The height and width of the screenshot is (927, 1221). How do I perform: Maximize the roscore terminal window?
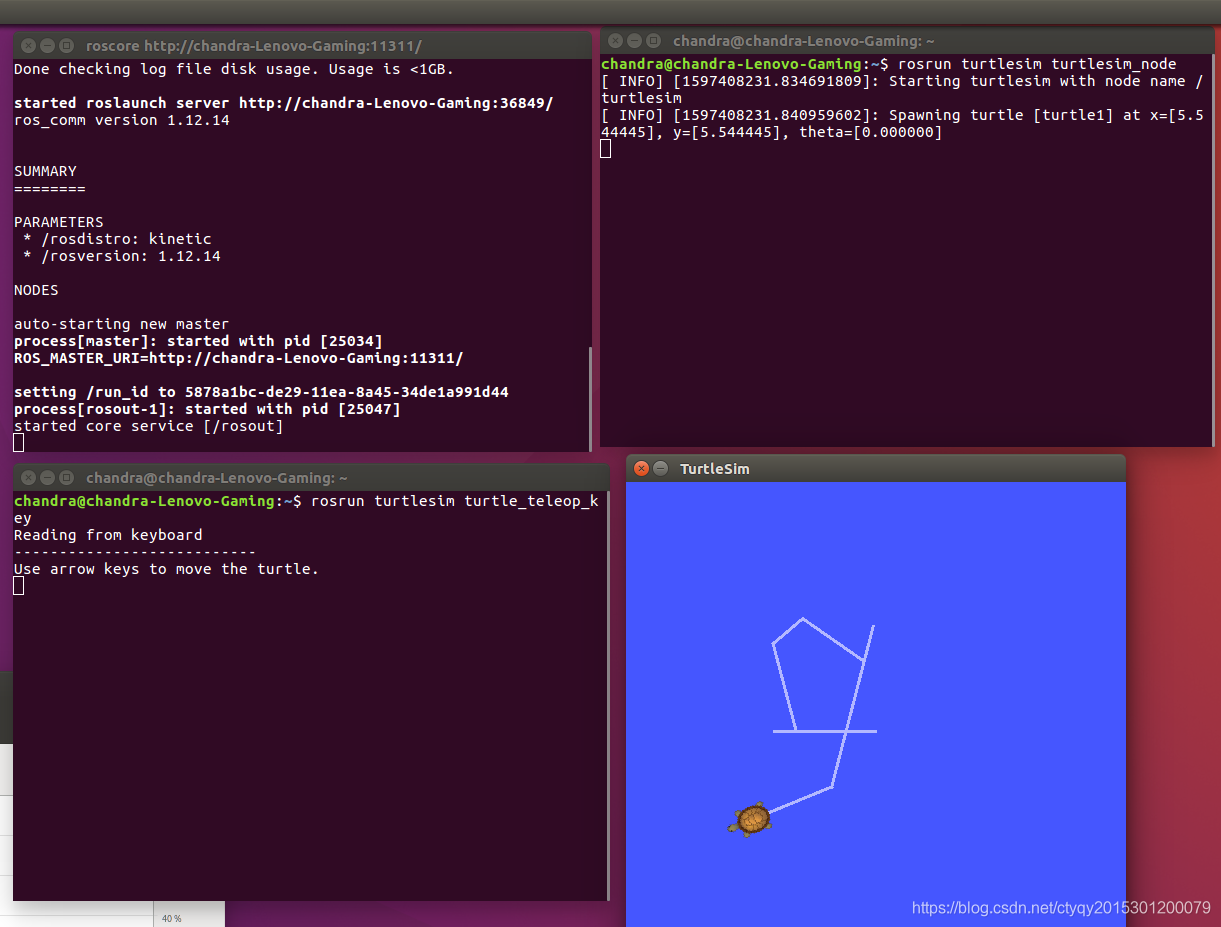tap(66, 45)
